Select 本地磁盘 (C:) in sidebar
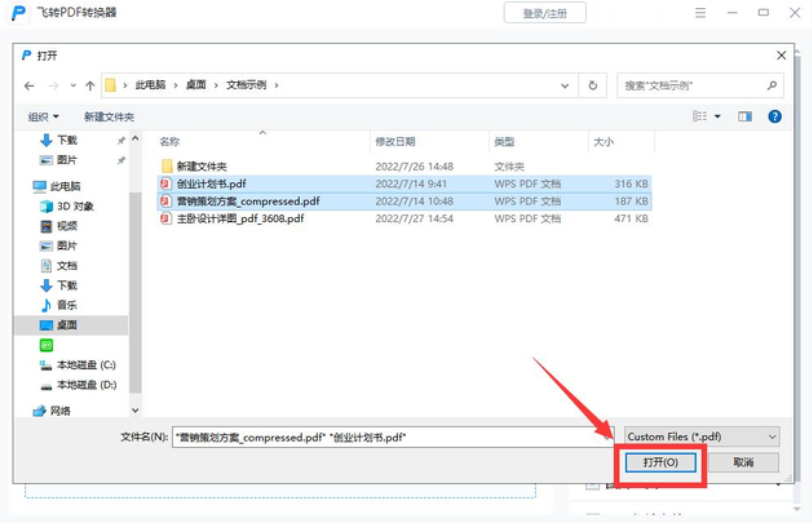This screenshot has width=812, height=523. 86,365
